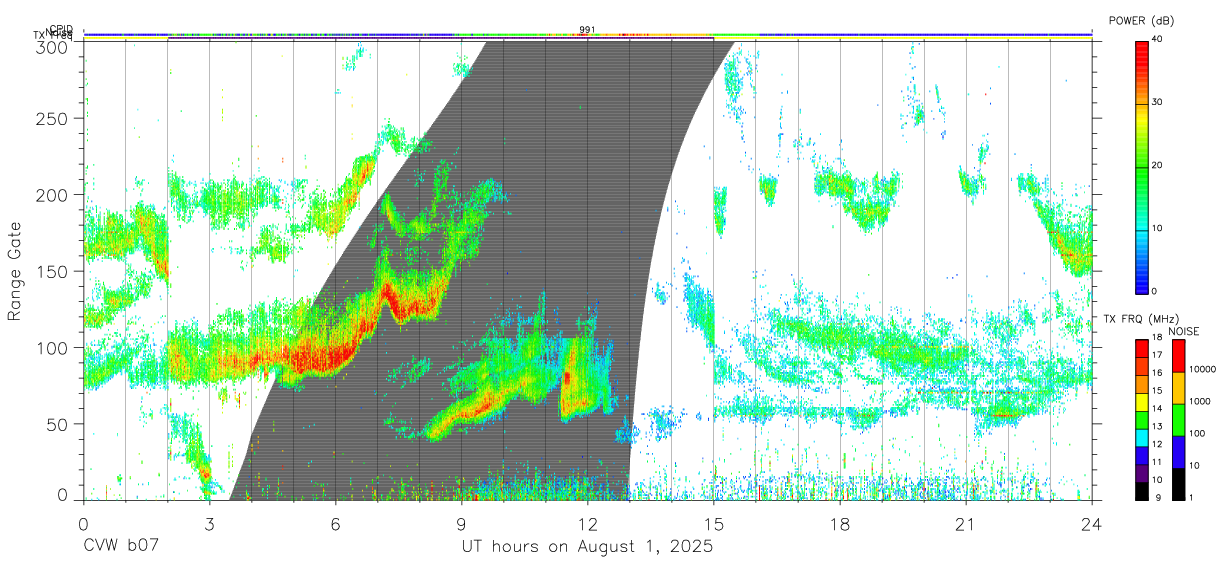Click 'UT hours on August 1, 2025' axis title
This screenshot has width=1228, height=567.
tap(587, 547)
